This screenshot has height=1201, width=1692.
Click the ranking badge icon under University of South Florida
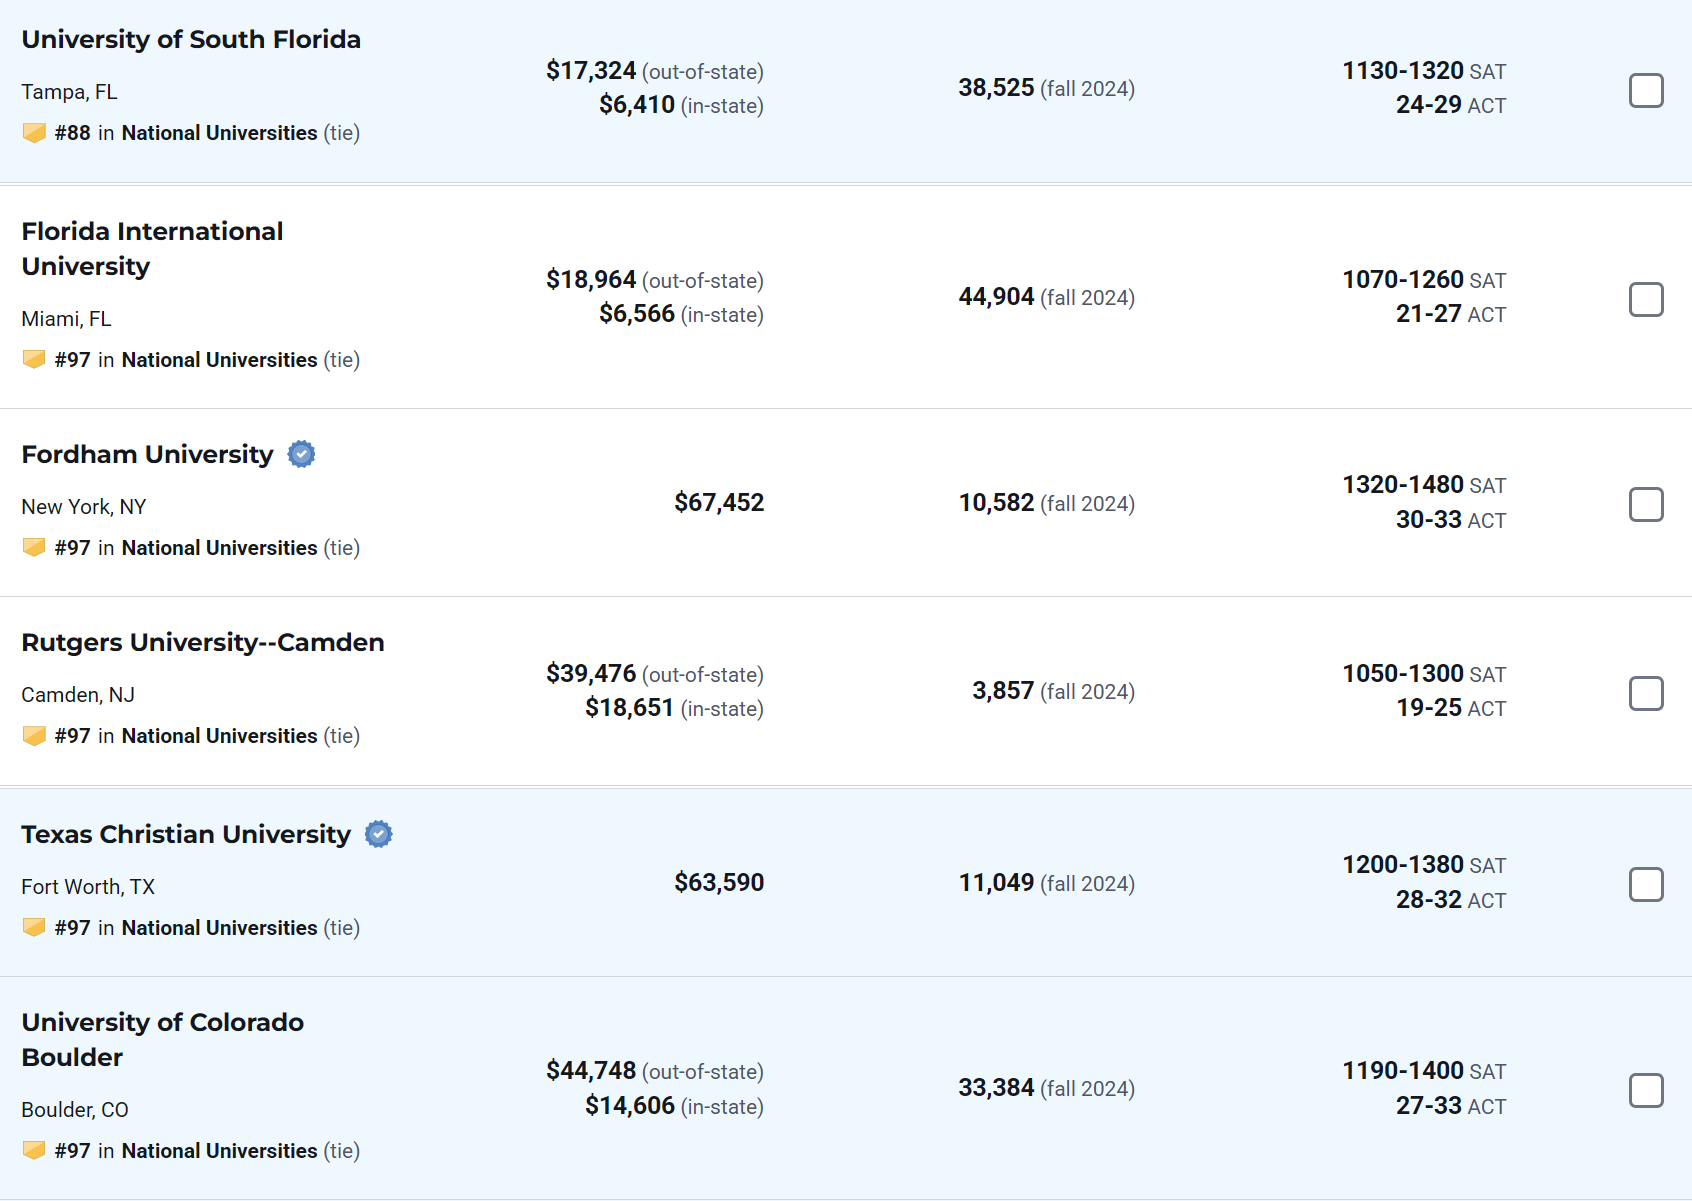click(34, 133)
